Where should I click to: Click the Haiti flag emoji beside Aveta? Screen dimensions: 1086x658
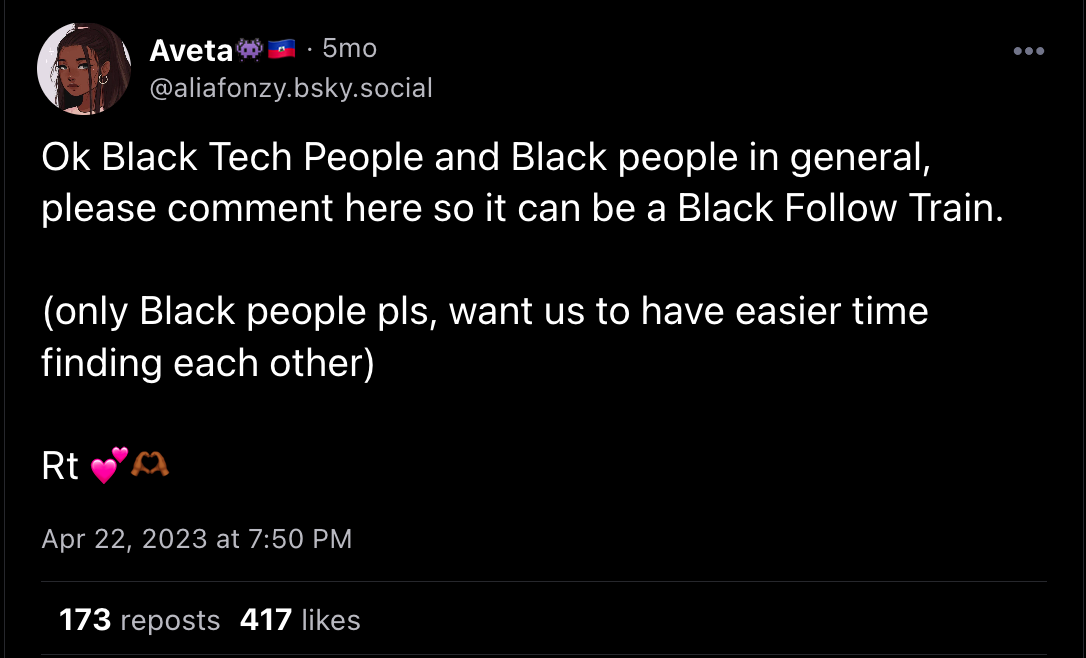click(x=282, y=48)
